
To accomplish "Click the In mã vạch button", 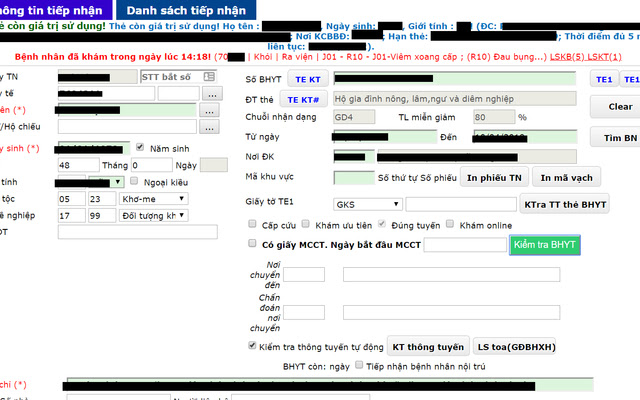I will point(566,178).
